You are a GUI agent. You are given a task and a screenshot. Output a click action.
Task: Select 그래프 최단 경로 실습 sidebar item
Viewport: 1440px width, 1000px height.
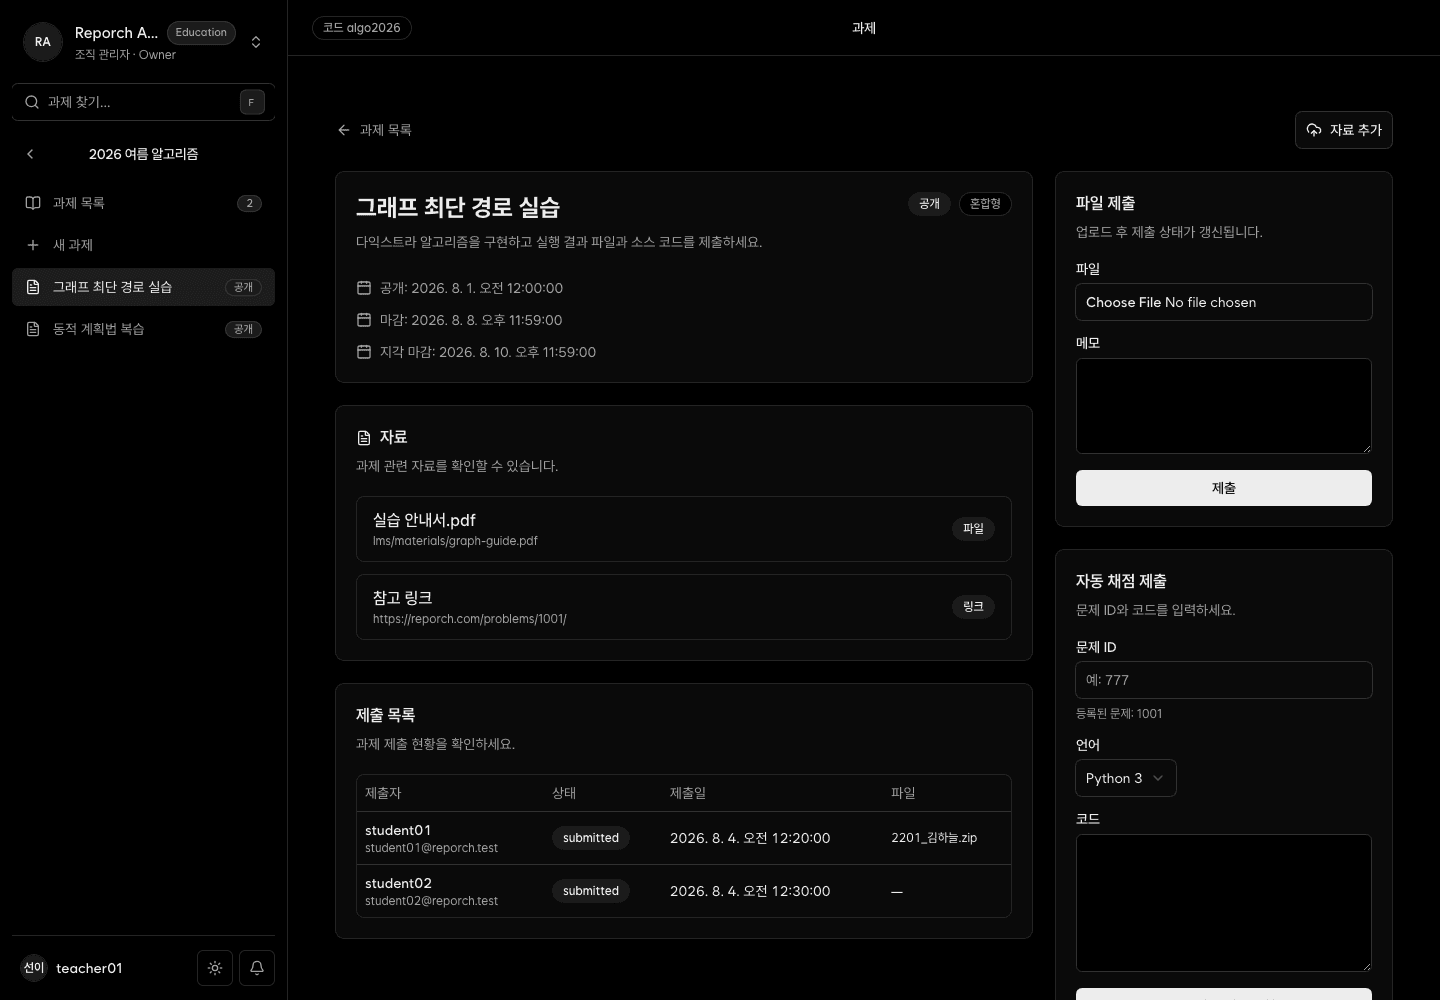click(x=143, y=287)
